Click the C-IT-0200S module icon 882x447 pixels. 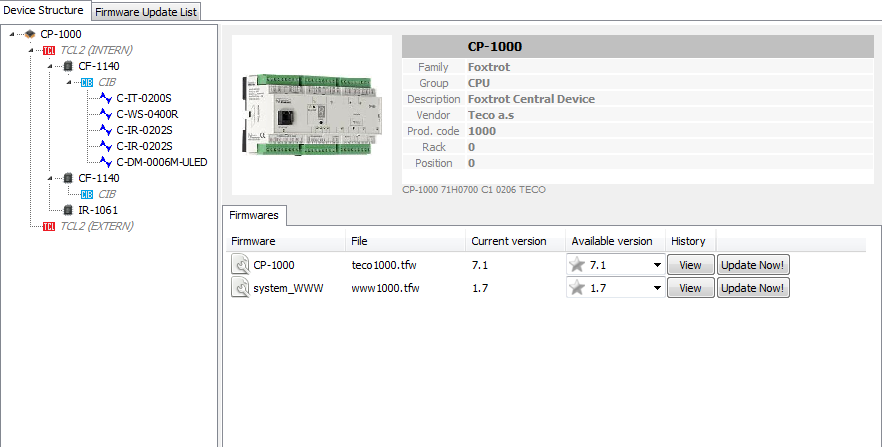click(106, 98)
